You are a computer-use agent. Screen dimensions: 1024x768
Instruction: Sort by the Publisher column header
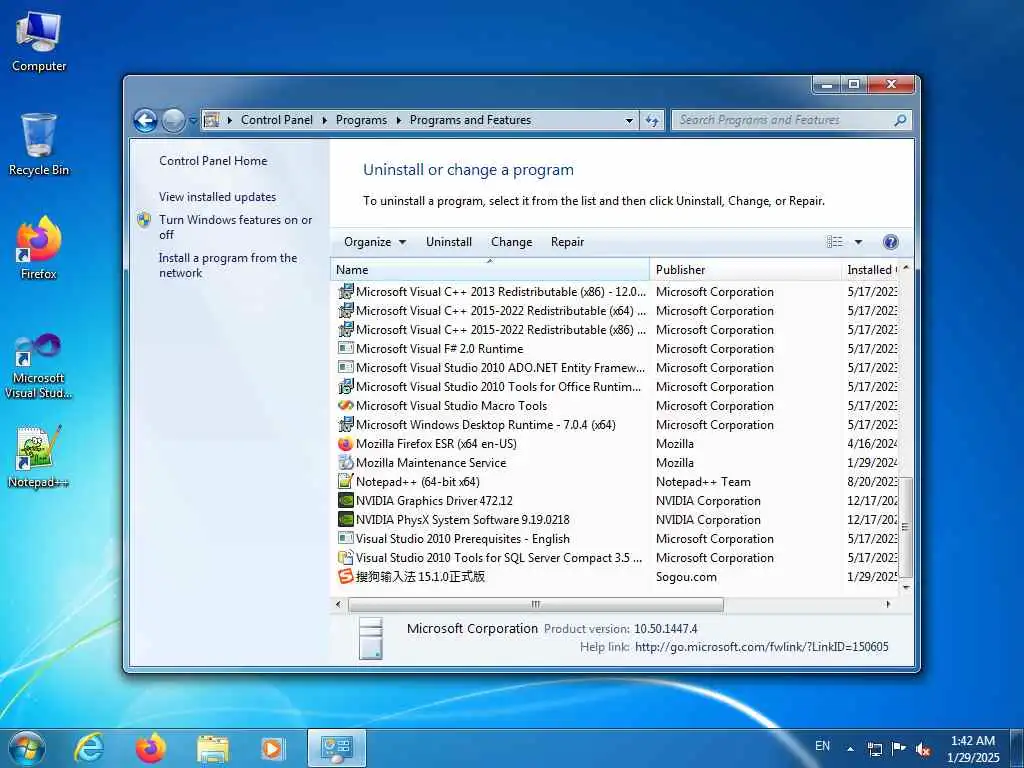pos(746,270)
